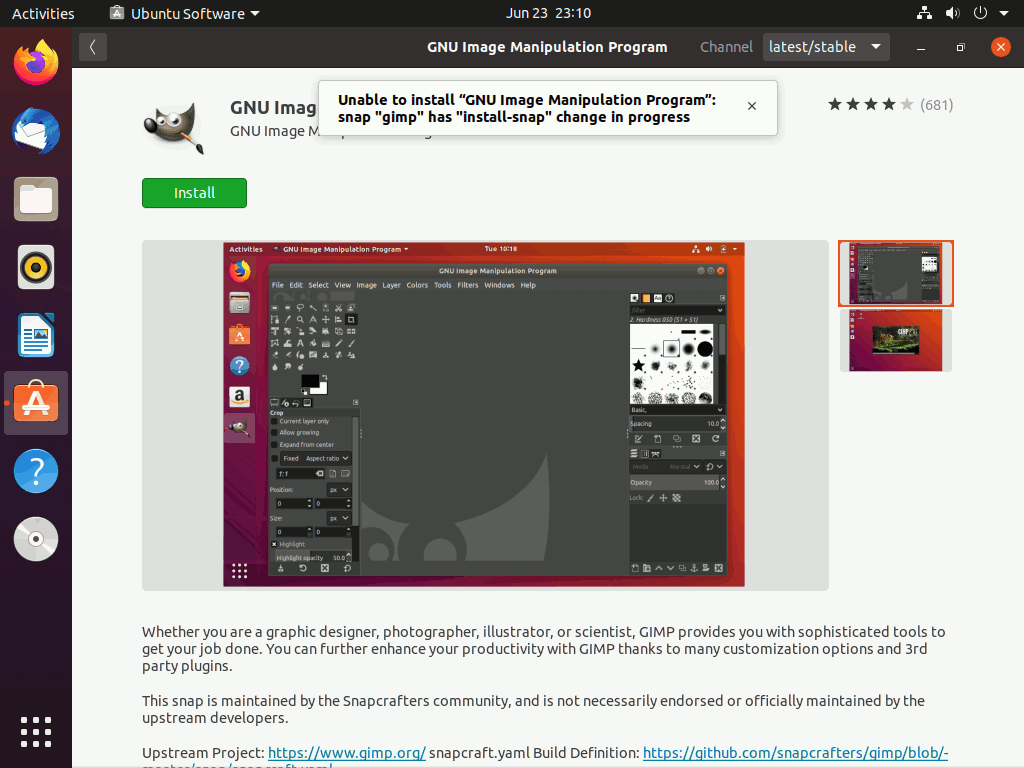Image resolution: width=1024 pixels, height=768 pixels.
Task: Click the "Channel" label in the header
Action: [726, 47]
